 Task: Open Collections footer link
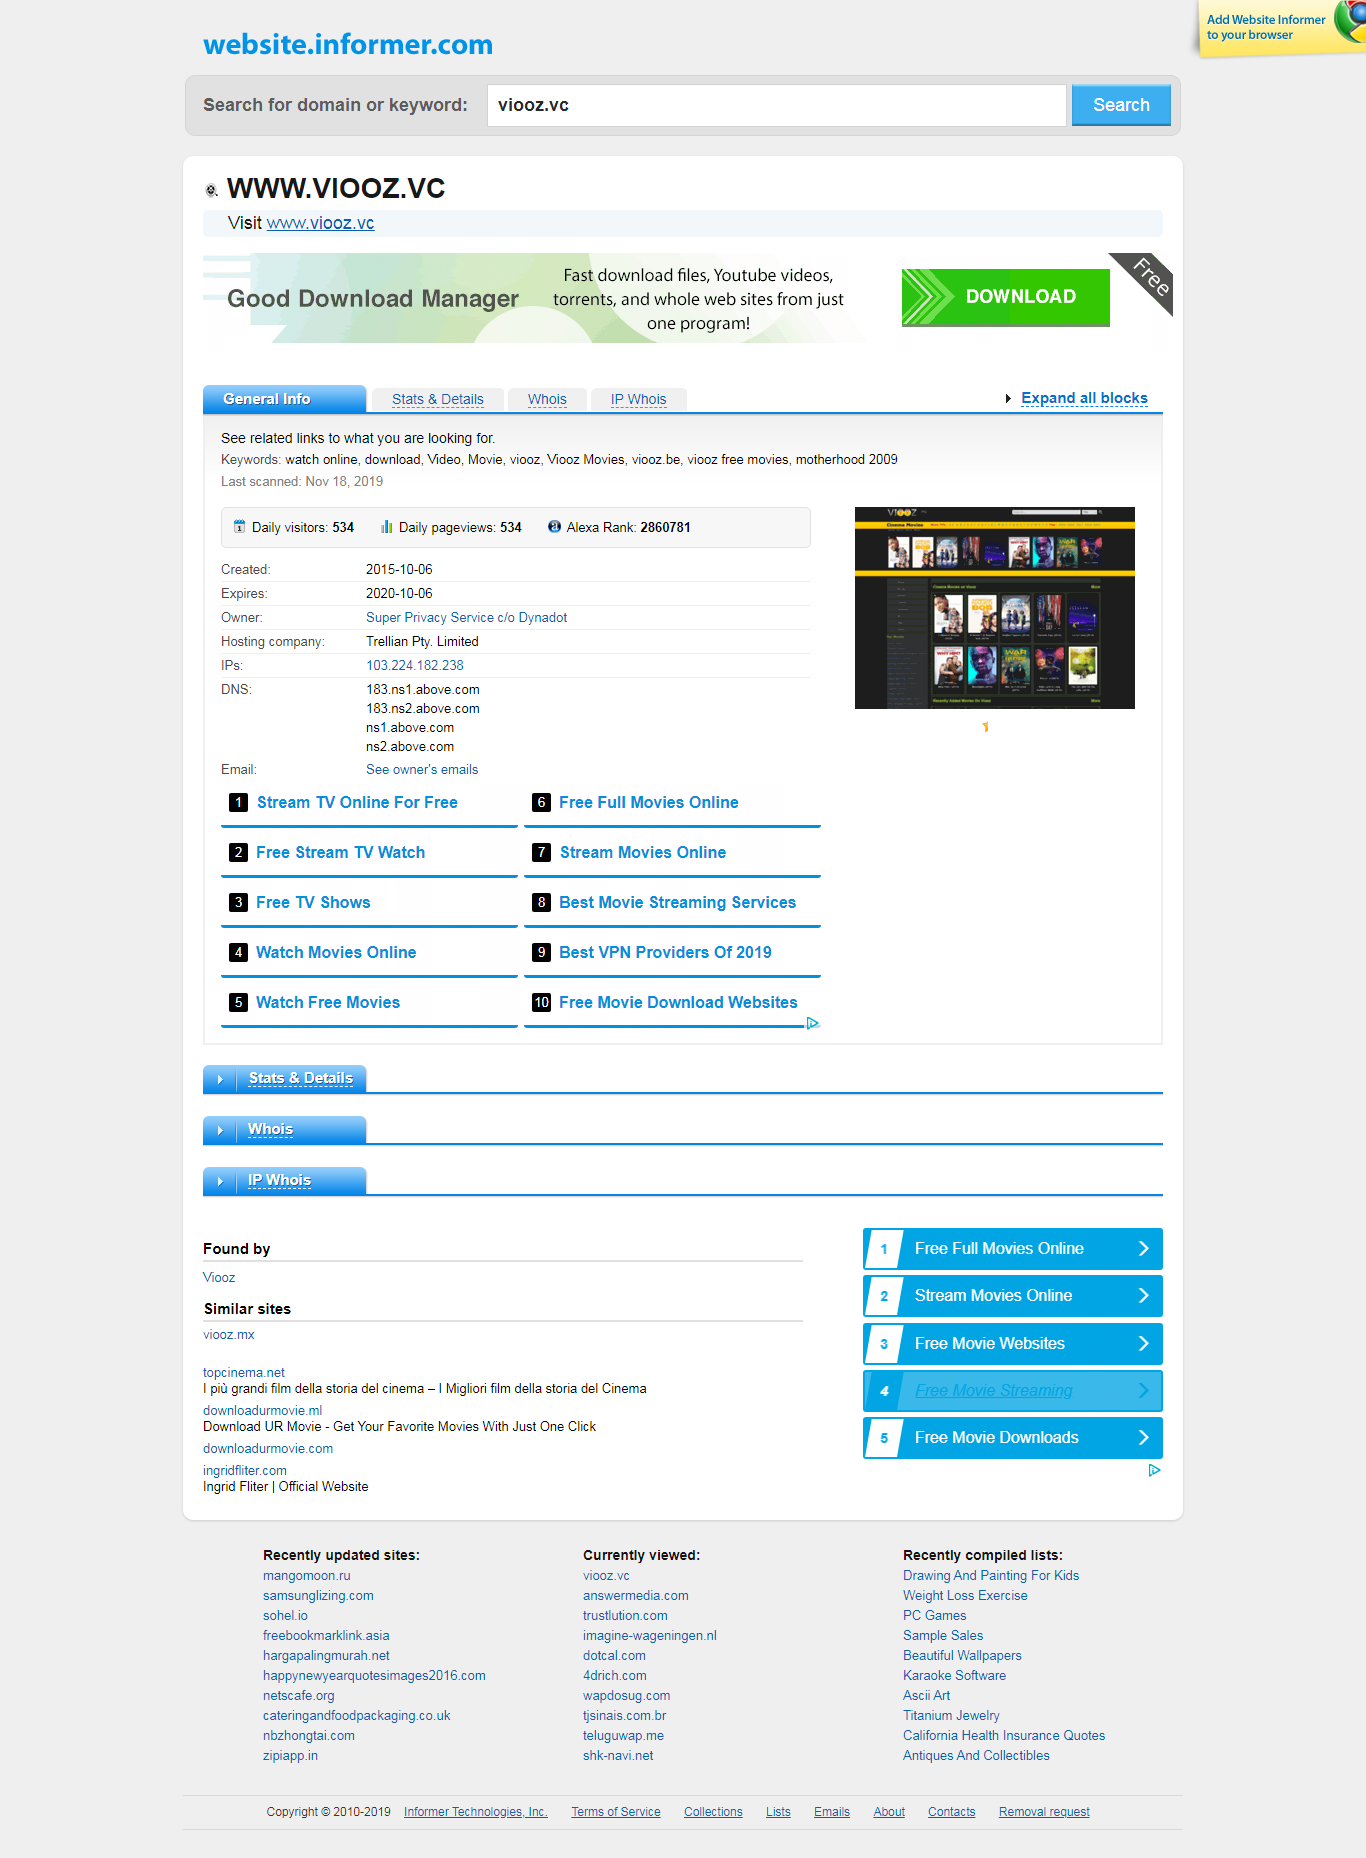point(713,1811)
